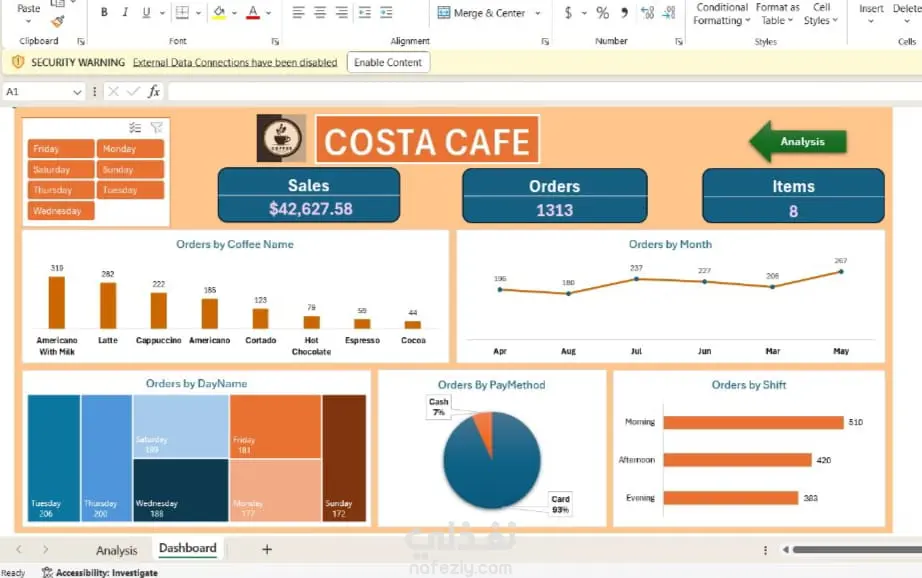Open Font Color dropdown arrow
The image size is (922, 578).
click(269, 13)
